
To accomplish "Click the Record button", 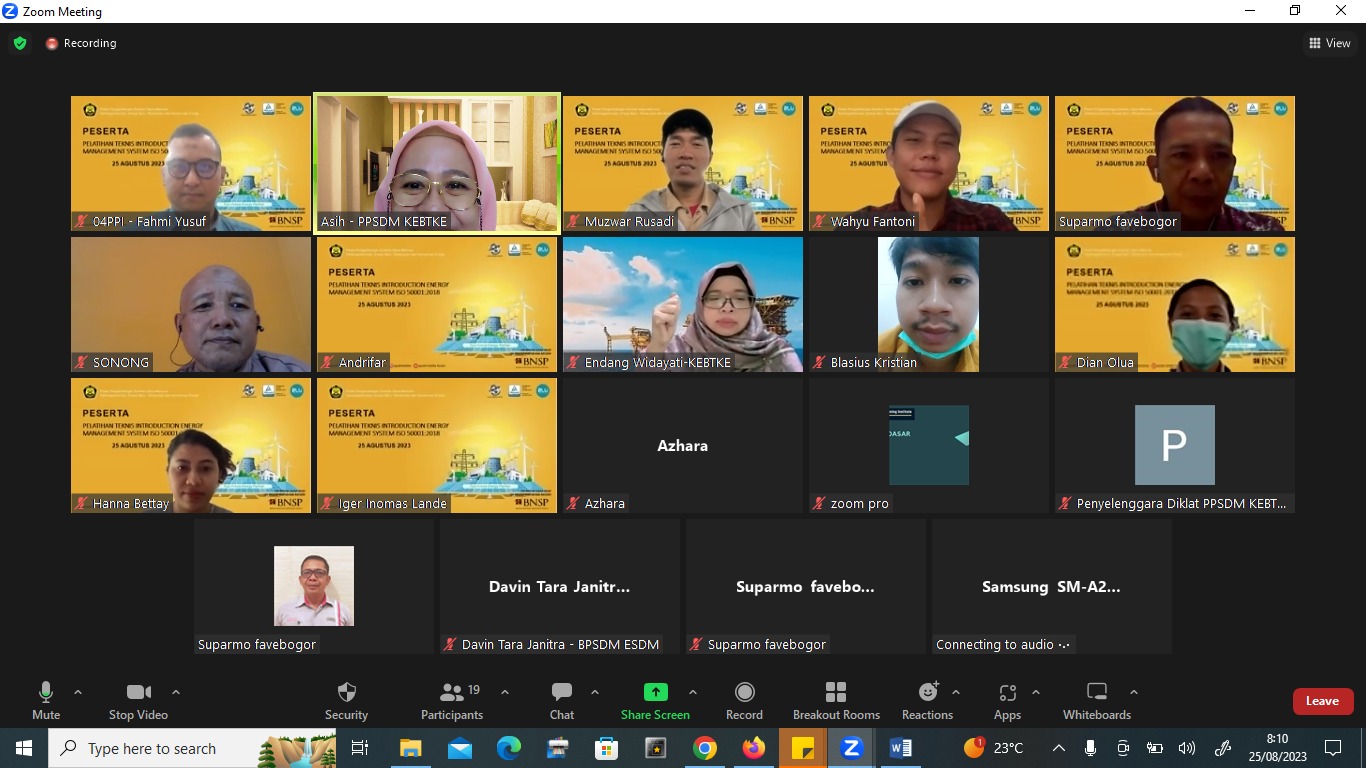I will 744,701.
